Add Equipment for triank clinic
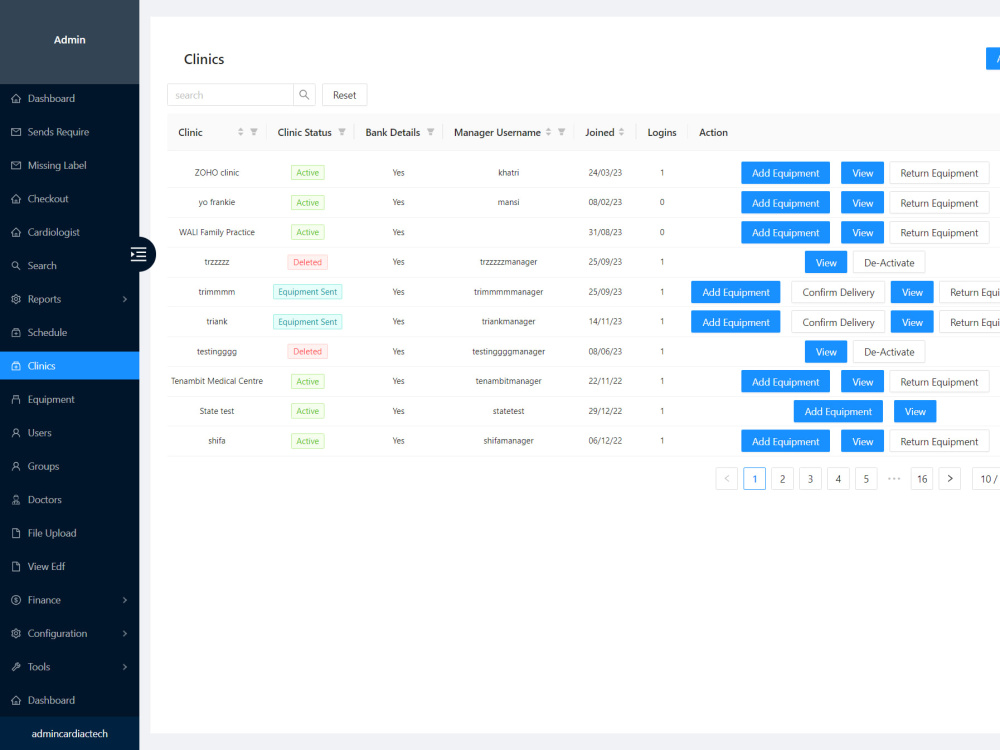 (x=735, y=322)
